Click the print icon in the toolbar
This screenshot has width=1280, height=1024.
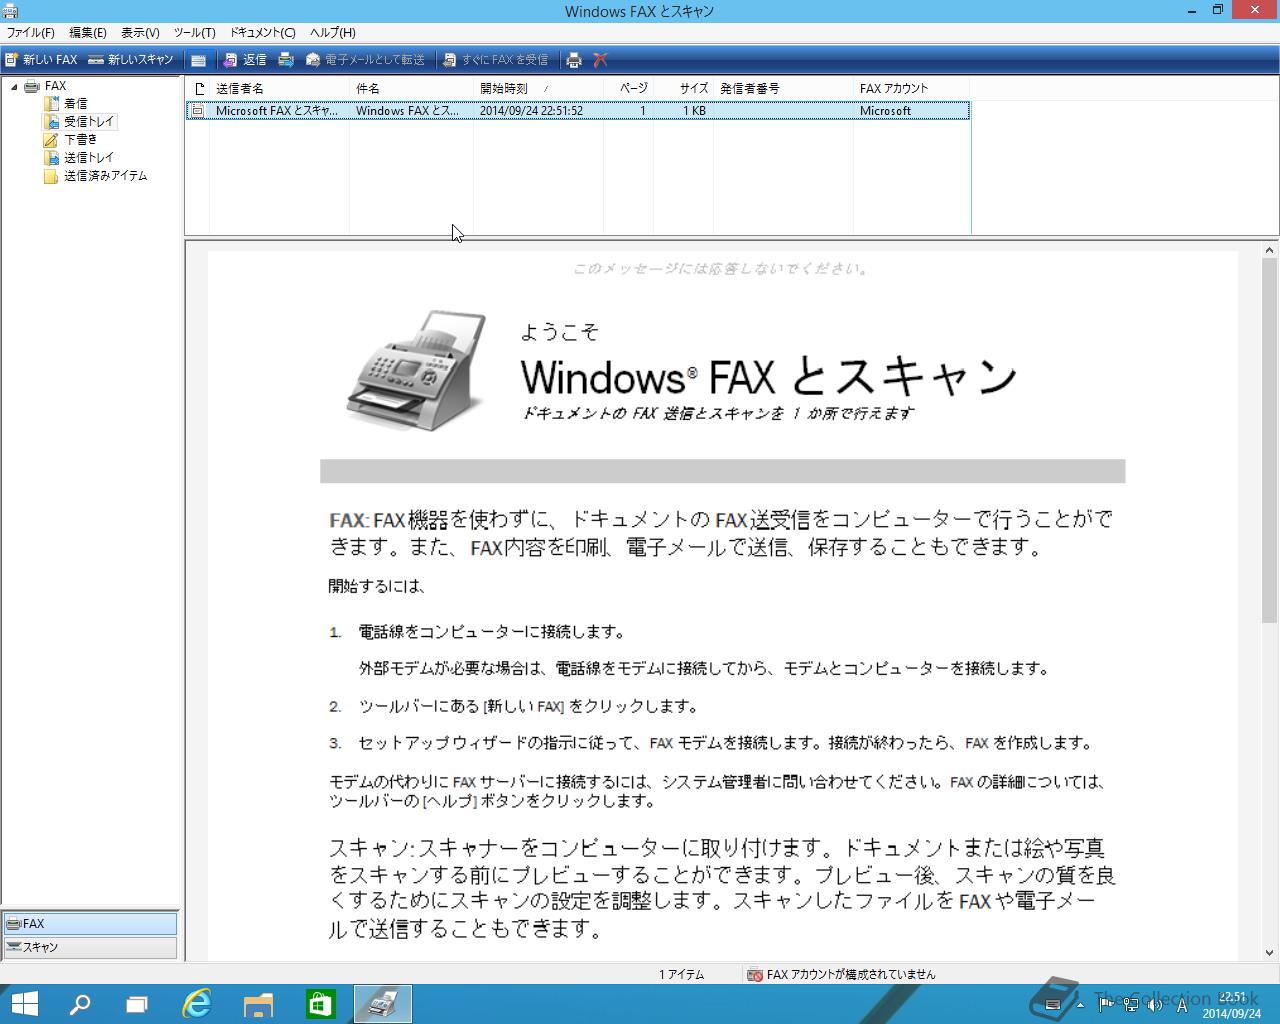click(x=574, y=60)
